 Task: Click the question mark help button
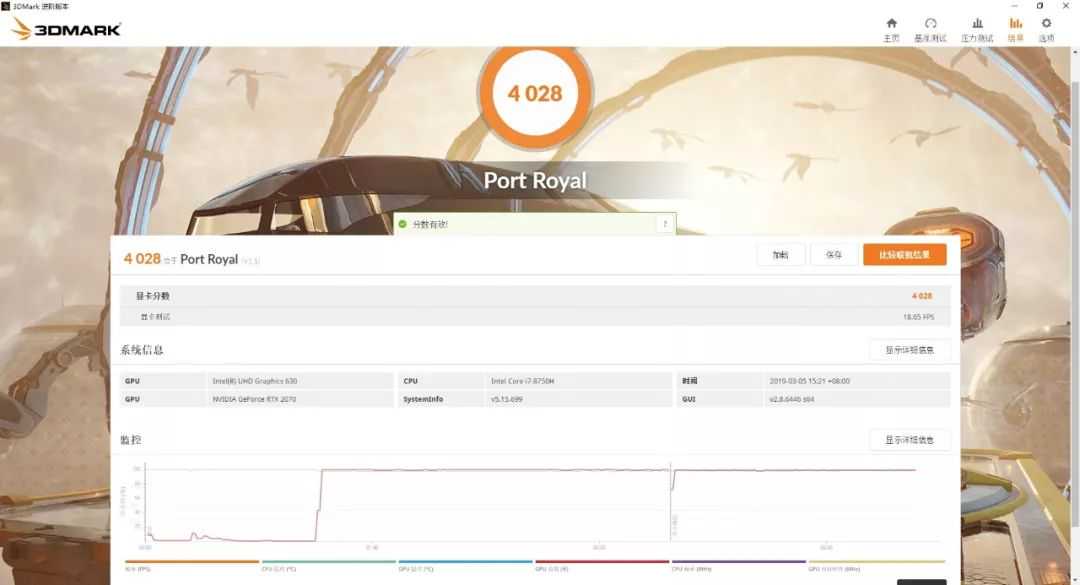coord(664,224)
